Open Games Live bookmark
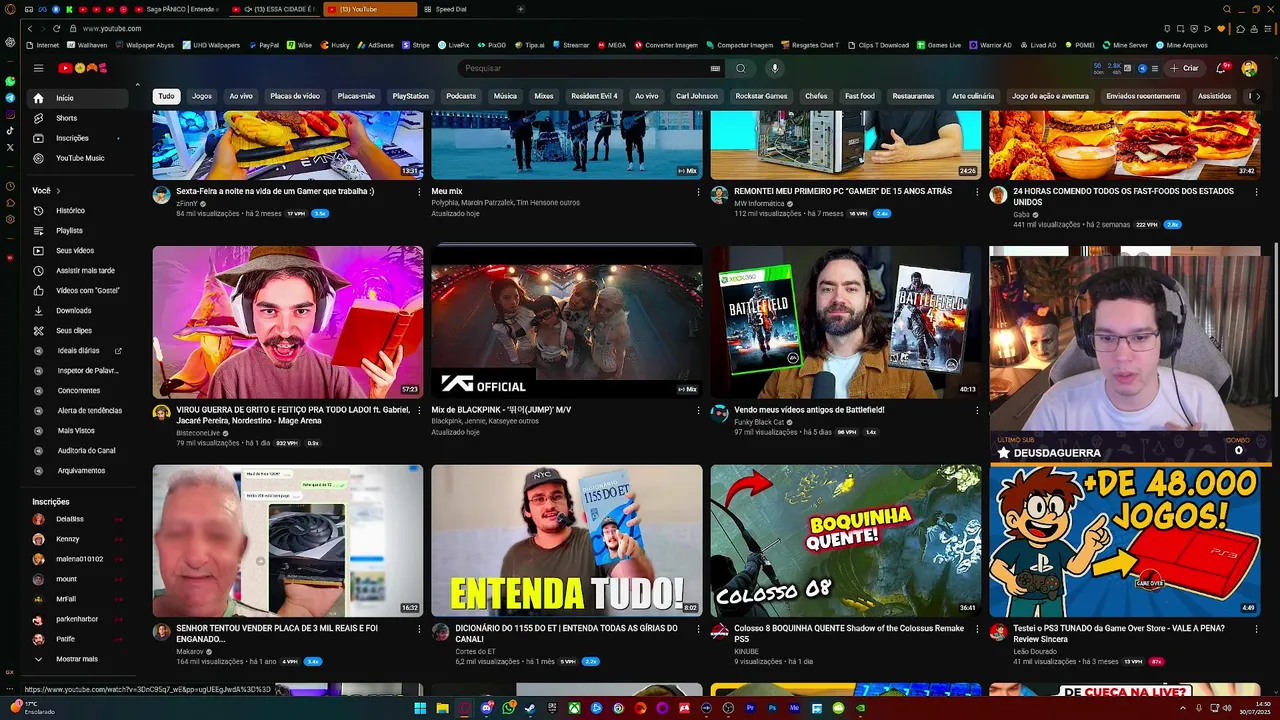The width and height of the screenshot is (1280, 720). [x=939, y=45]
